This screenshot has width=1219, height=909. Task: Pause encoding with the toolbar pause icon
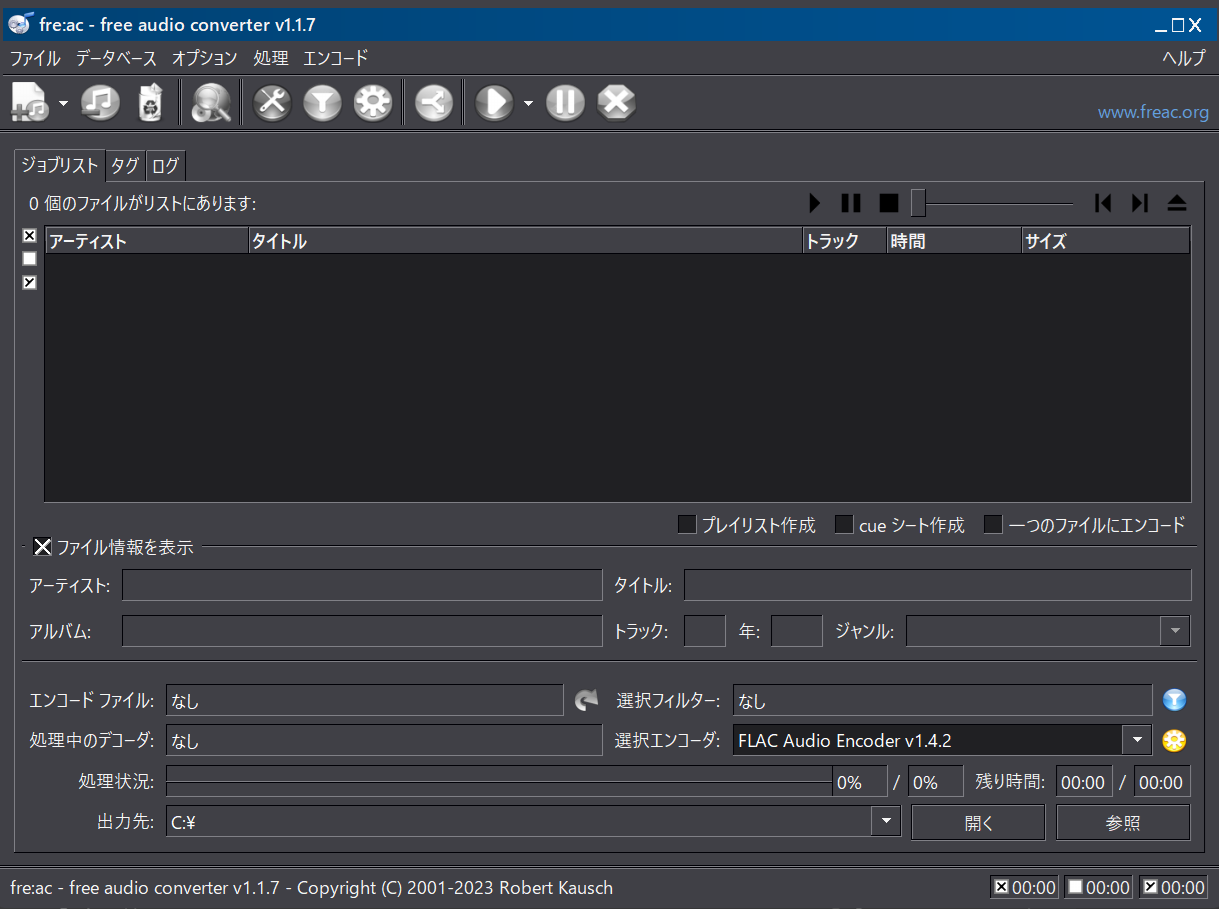(565, 103)
